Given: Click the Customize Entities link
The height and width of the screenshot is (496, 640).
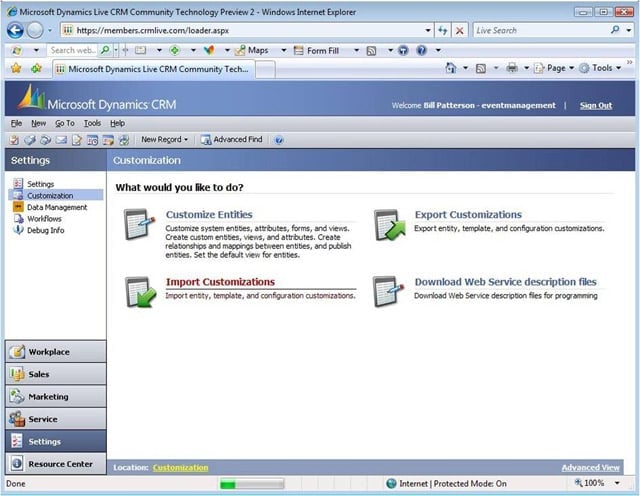Looking at the screenshot, I should 209,214.
